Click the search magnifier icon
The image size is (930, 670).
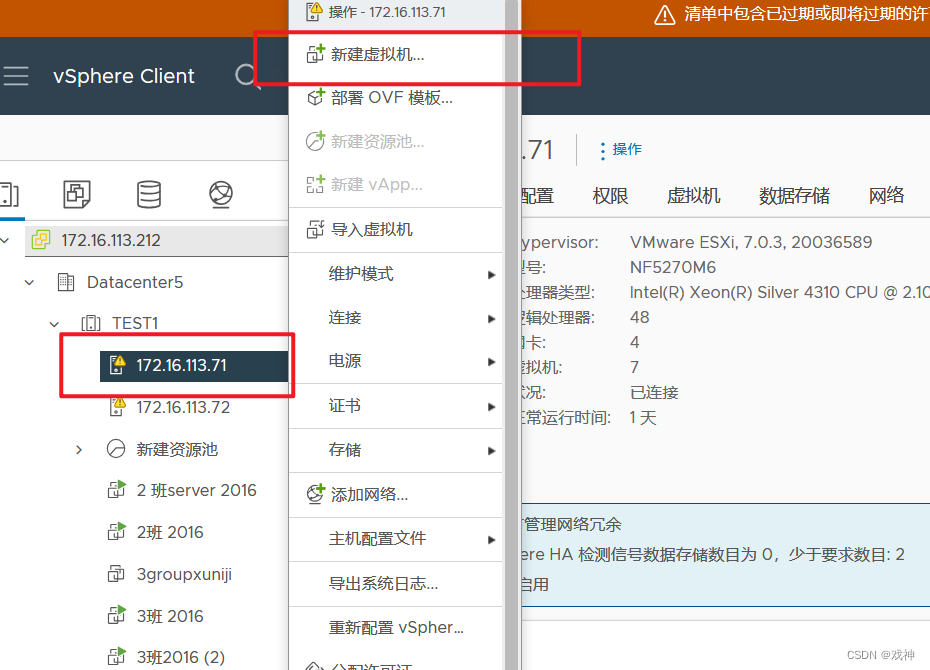pyautogui.click(x=246, y=76)
